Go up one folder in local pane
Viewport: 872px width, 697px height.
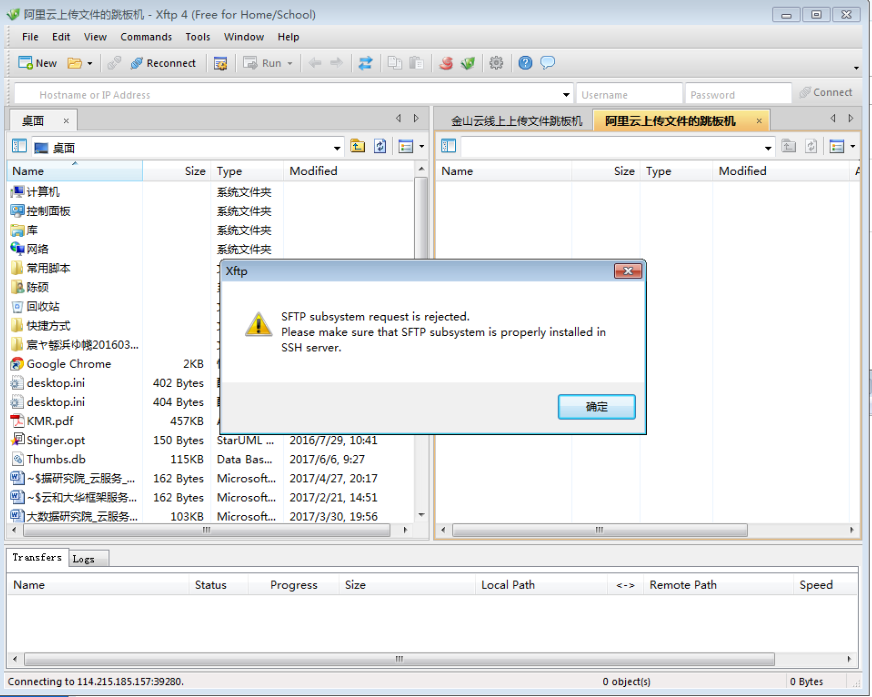tap(358, 146)
